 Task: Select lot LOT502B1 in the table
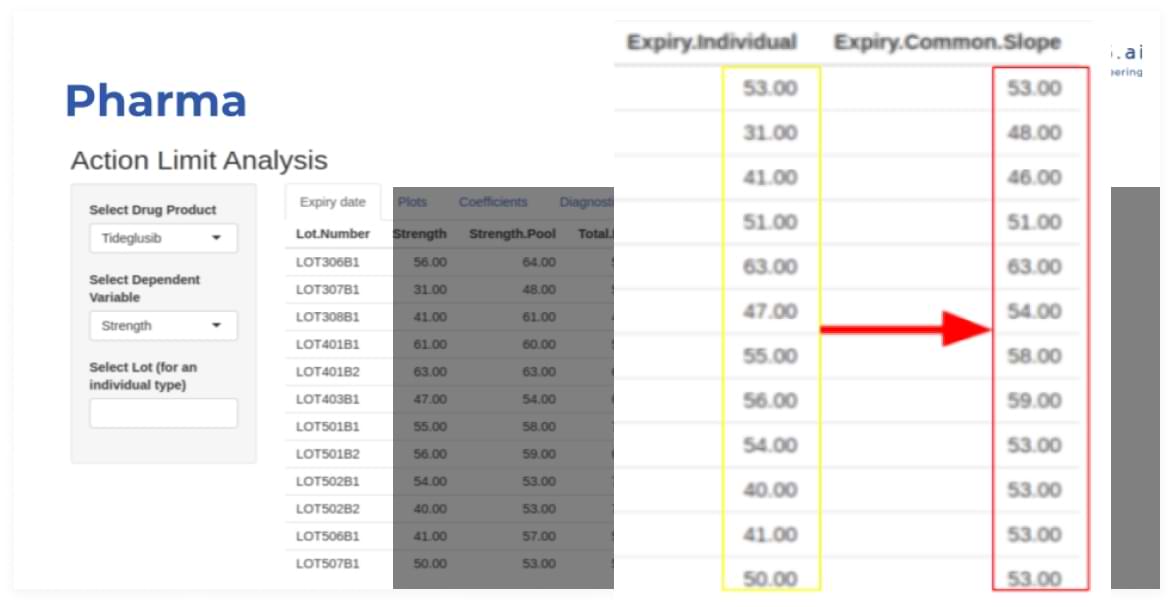pos(327,481)
